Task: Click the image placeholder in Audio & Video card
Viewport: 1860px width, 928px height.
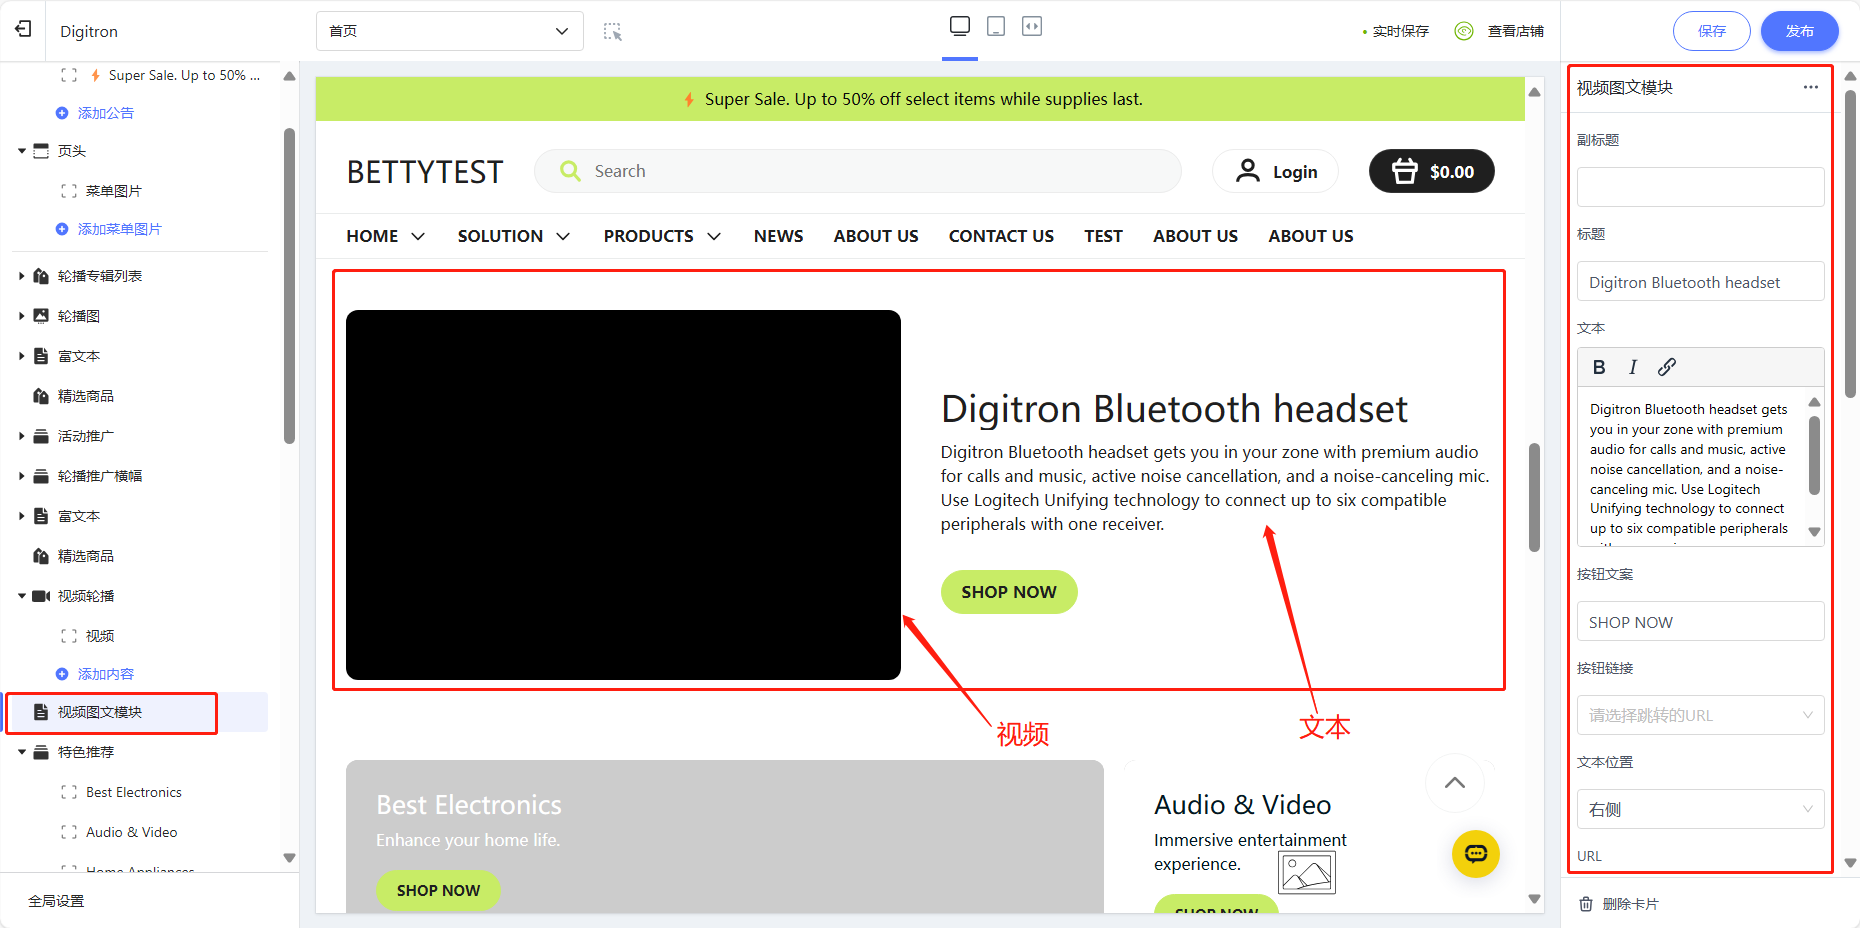Action: tap(1307, 873)
